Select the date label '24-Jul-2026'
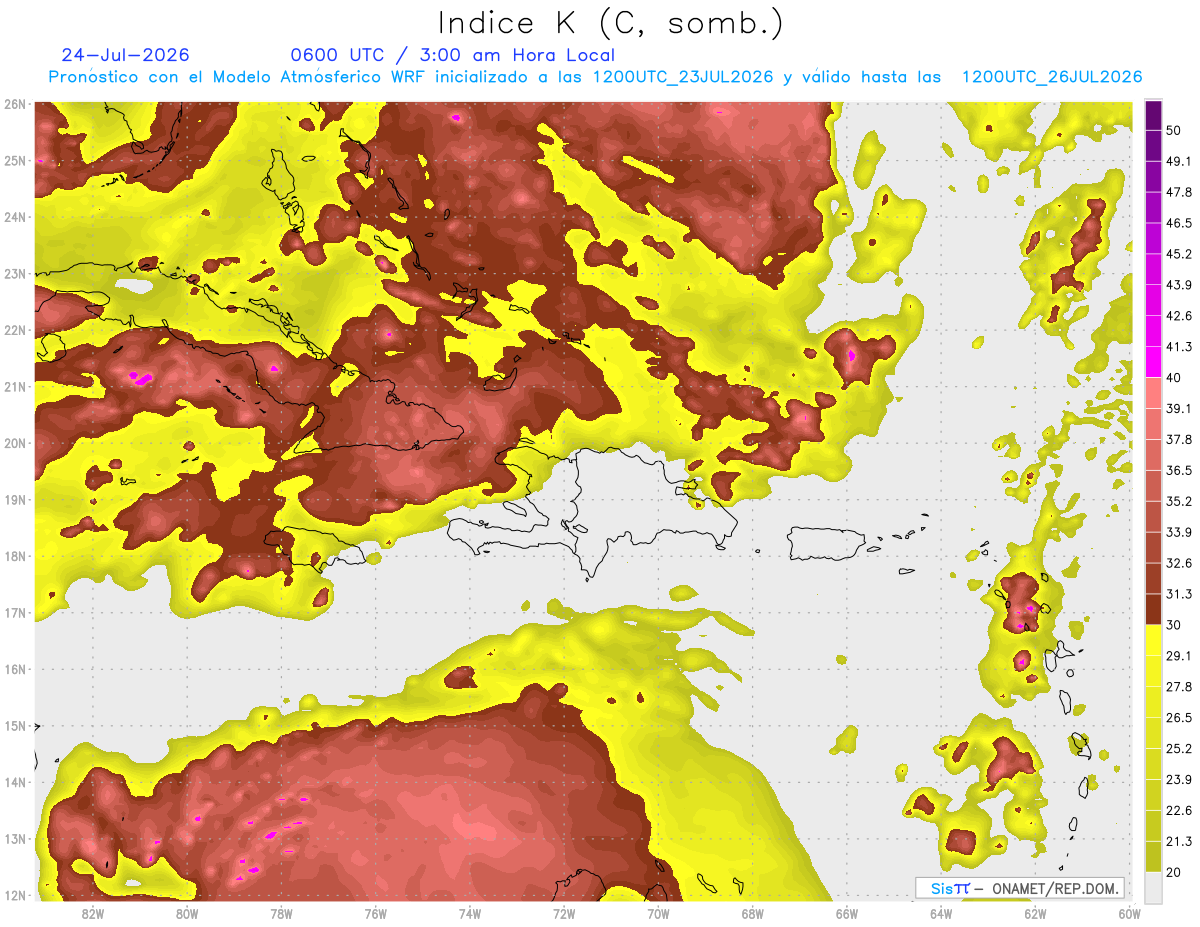The width and height of the screenshot is (1200, 927). (x=125, y=55)
